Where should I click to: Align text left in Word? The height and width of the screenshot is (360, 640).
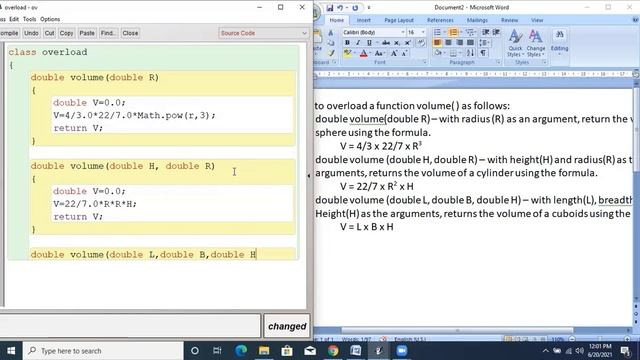[437, 42]
